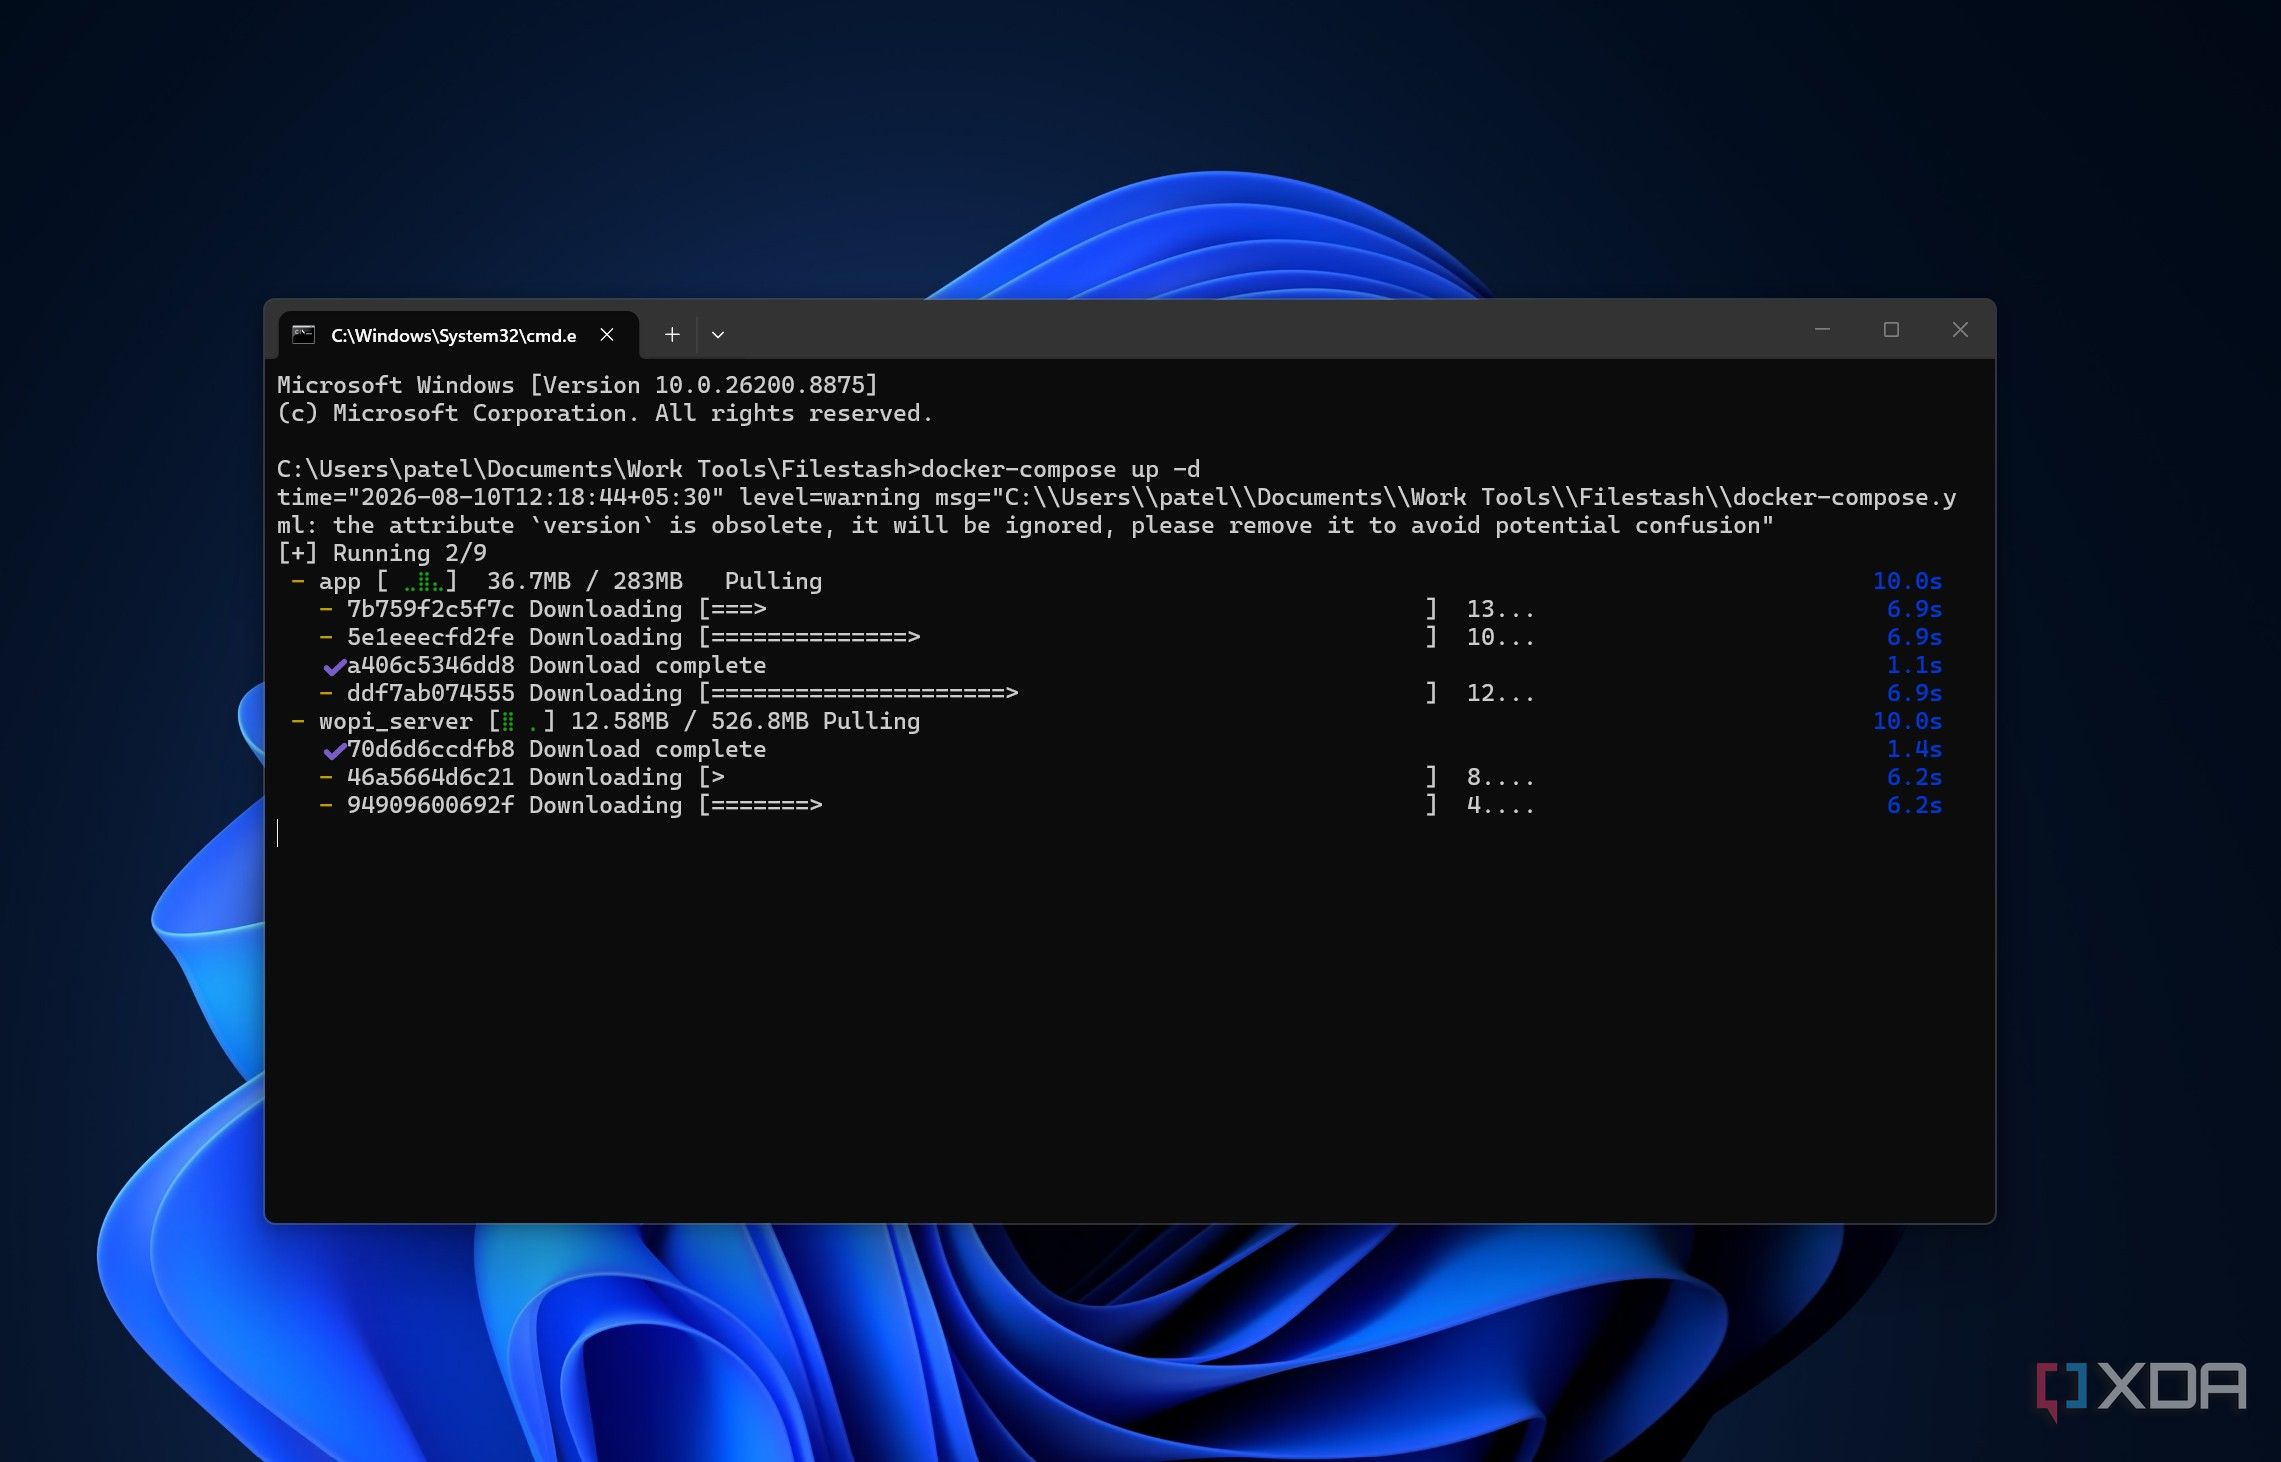Click layer ID 94909600692f
The height and width of the screenshot is (1462, 2281).
tap(430, 805)
